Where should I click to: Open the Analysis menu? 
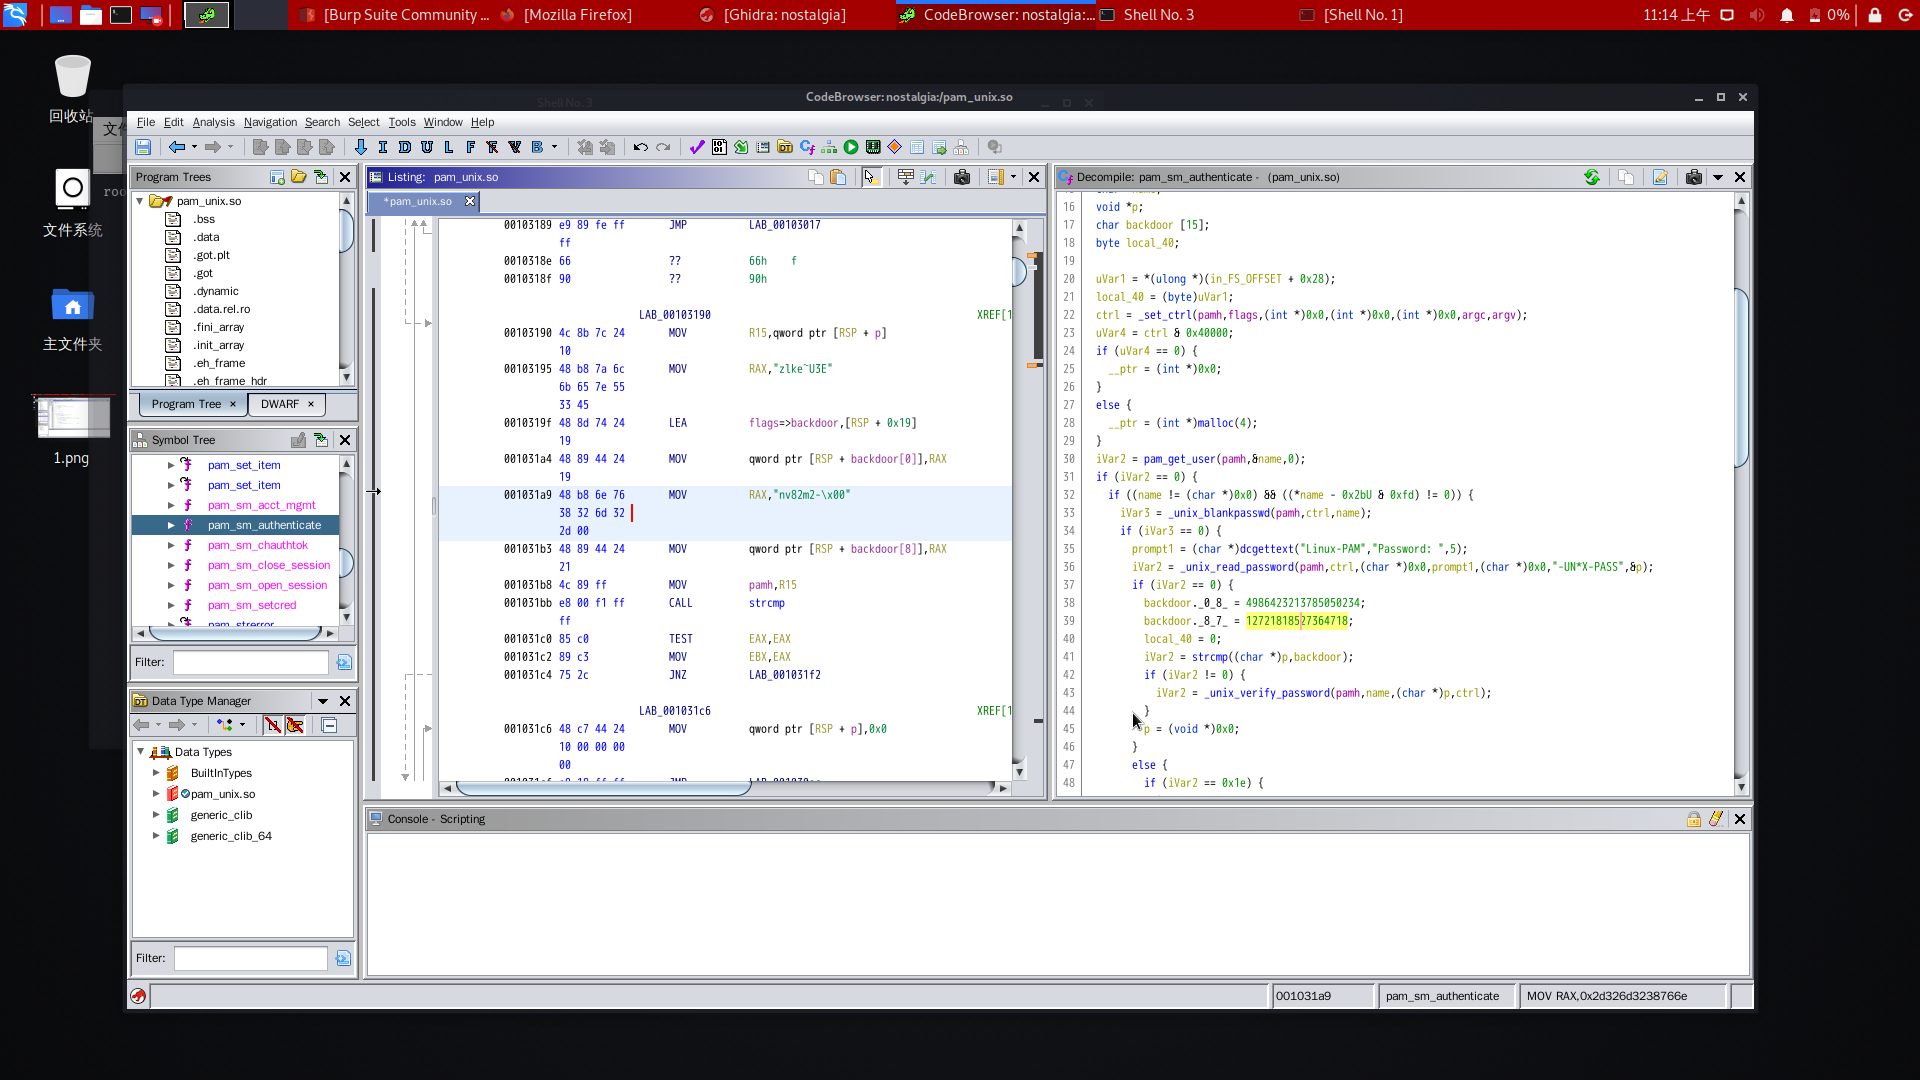(x=213, y=122)
